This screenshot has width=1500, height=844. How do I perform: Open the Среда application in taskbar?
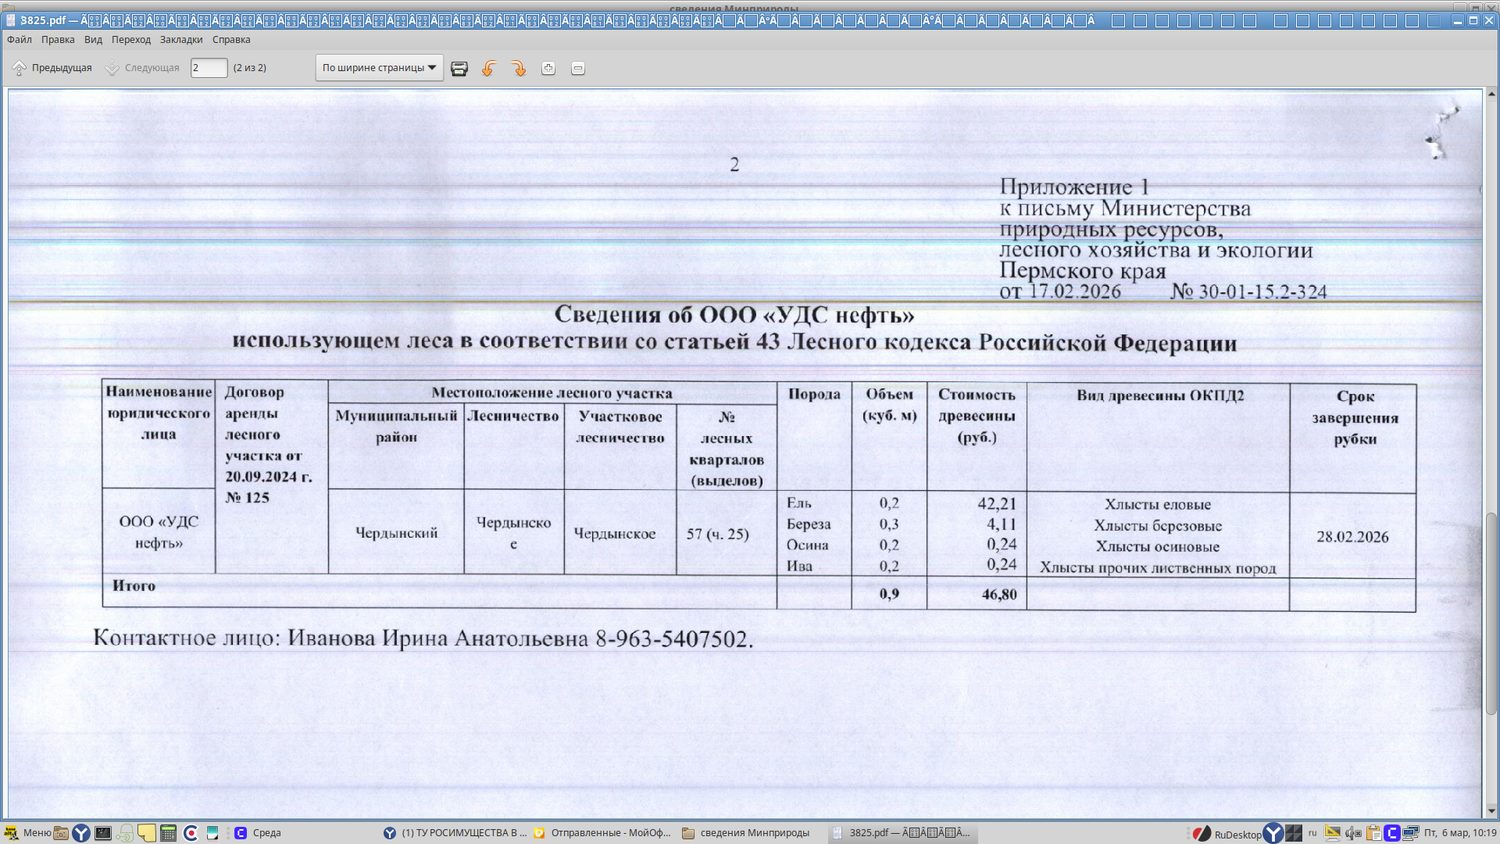[257, 833]
